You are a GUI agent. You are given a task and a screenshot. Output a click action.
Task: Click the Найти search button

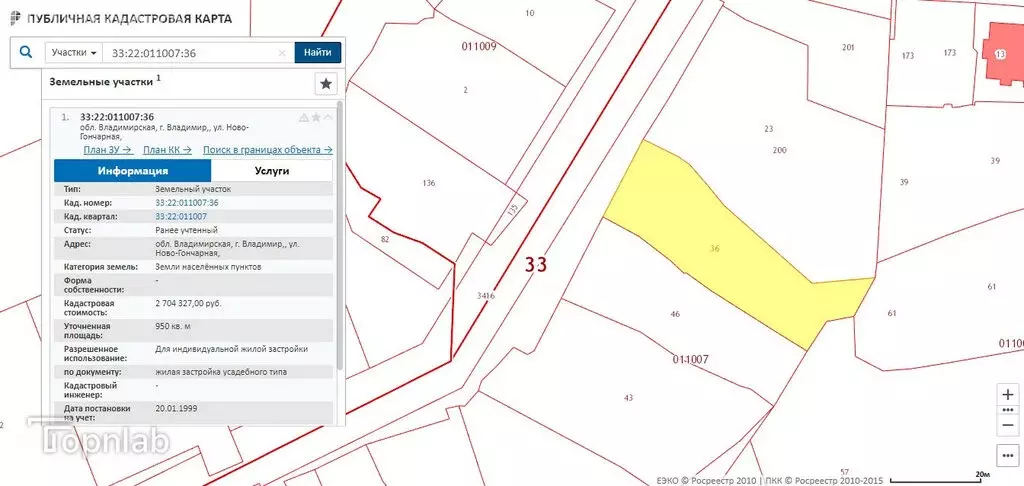coord(317,52)
